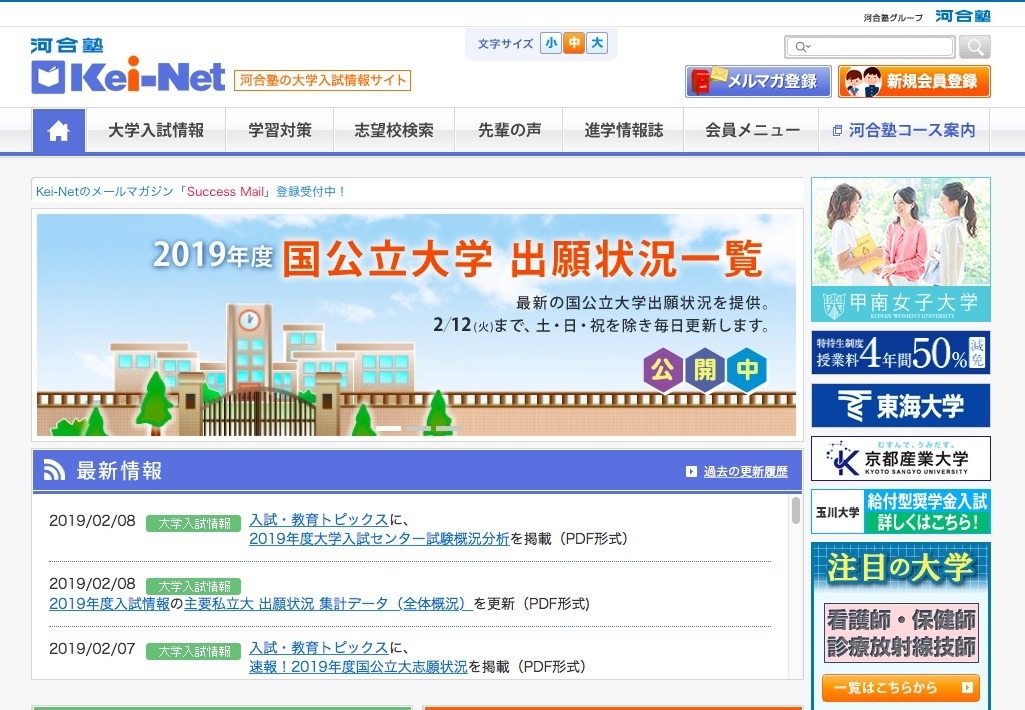Click the search magnifier icon
The width and height of the screenshot is (1025, 710).
pos(973,46)
